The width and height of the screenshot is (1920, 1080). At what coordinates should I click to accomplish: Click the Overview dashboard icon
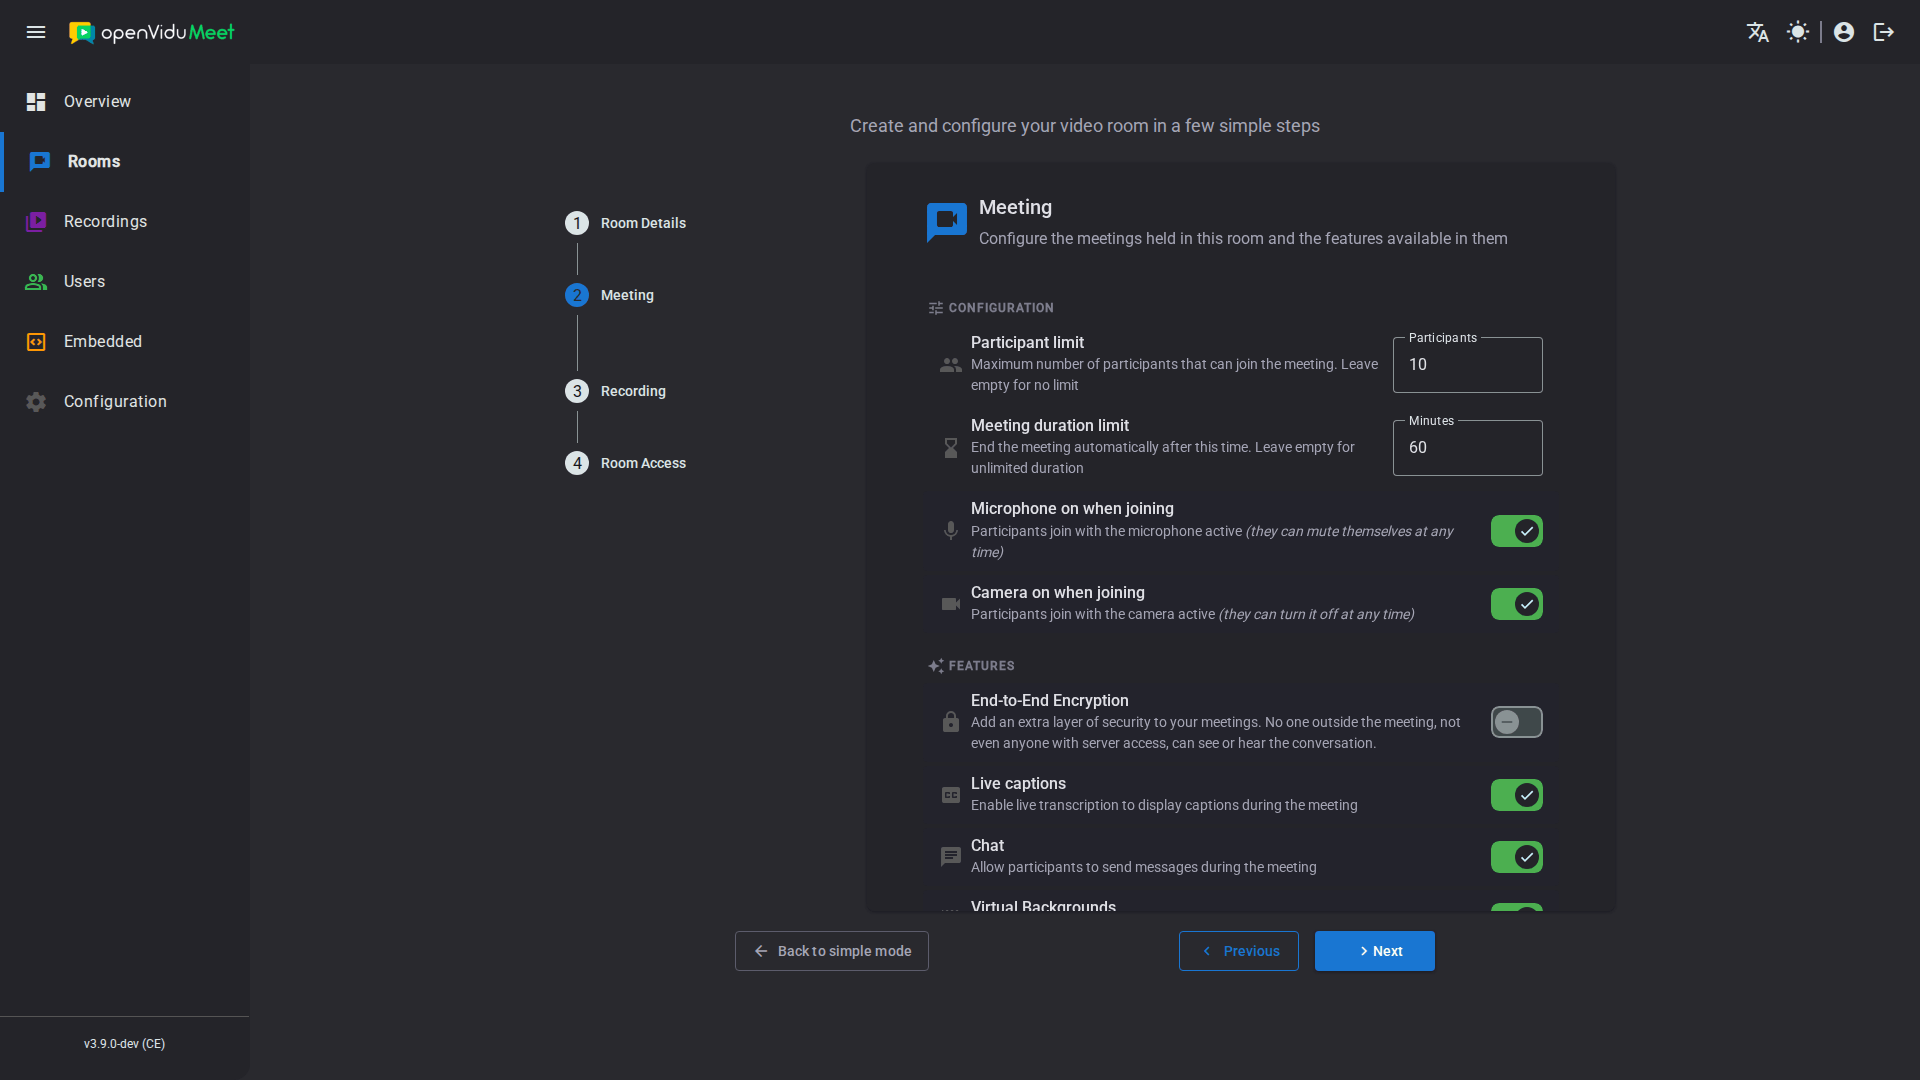tap(36, 102)
